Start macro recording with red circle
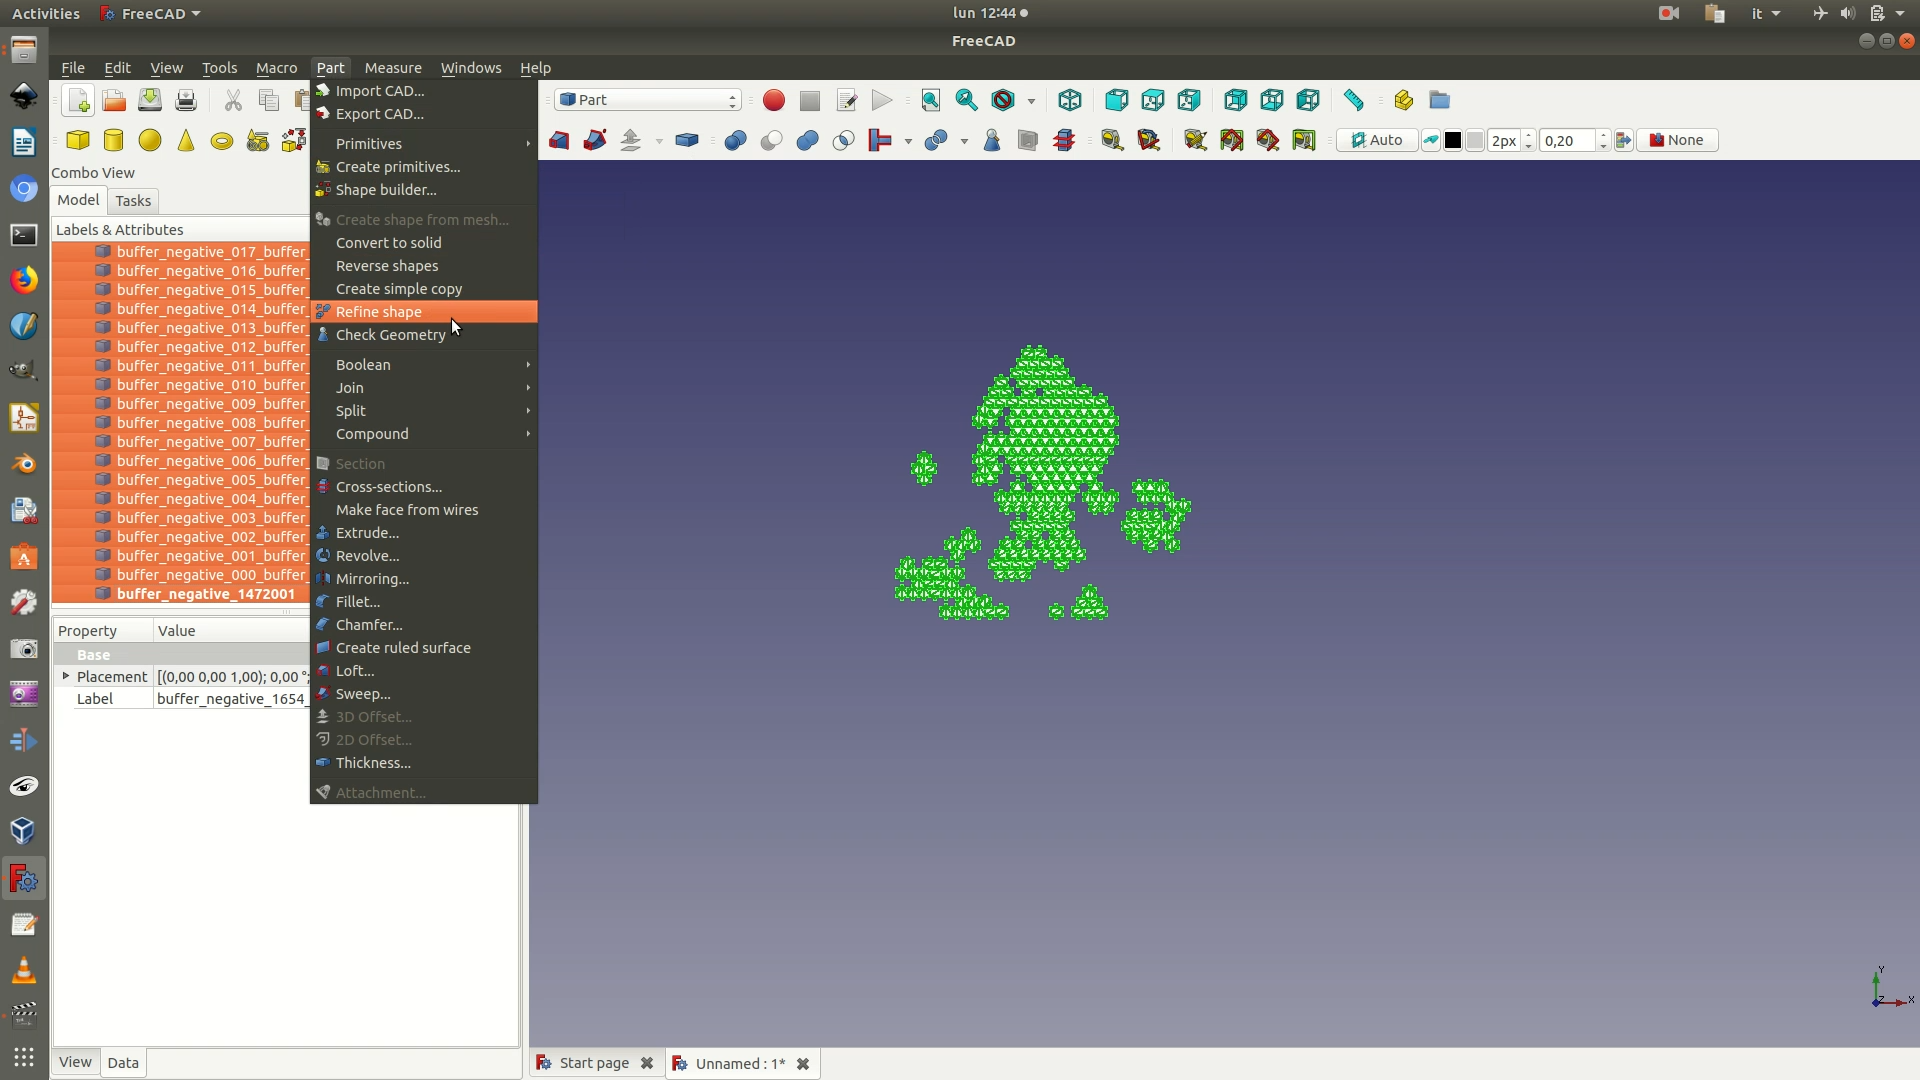The image size is (1920, 1080). point(774,100)
